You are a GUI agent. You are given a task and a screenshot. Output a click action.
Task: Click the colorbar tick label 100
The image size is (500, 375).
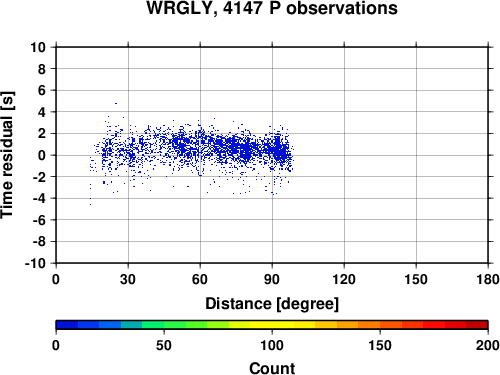tap(272, 345)
